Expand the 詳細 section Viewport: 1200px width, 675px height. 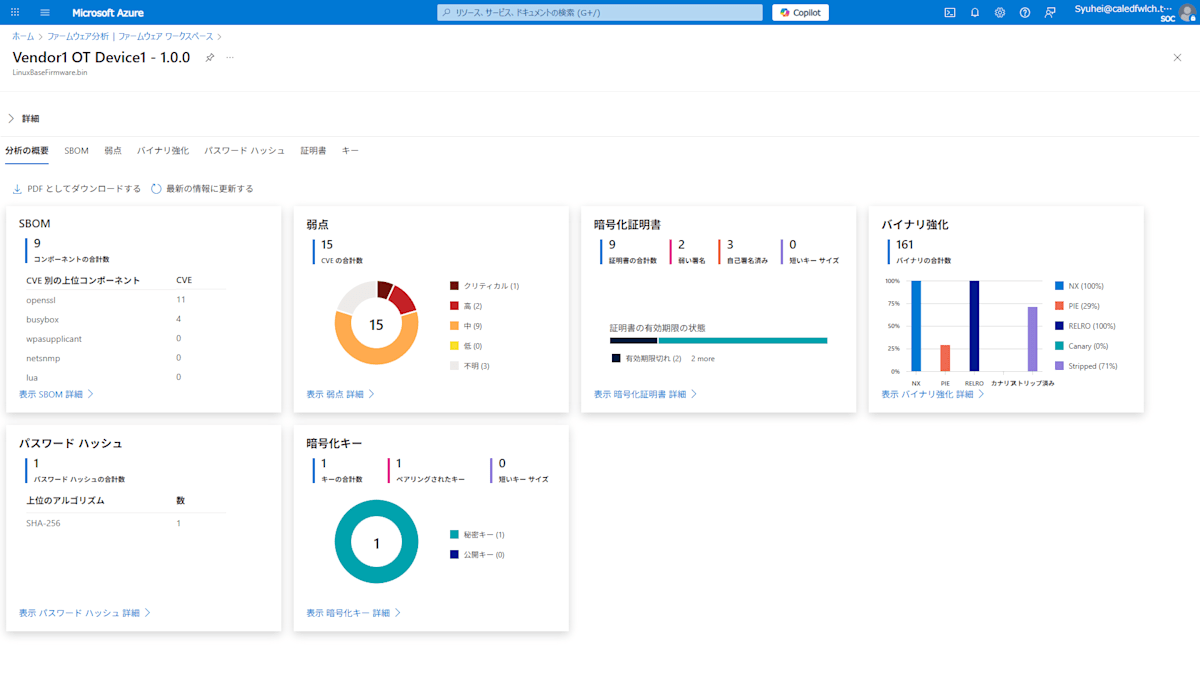pyautogui.click(x=24, y=118)
